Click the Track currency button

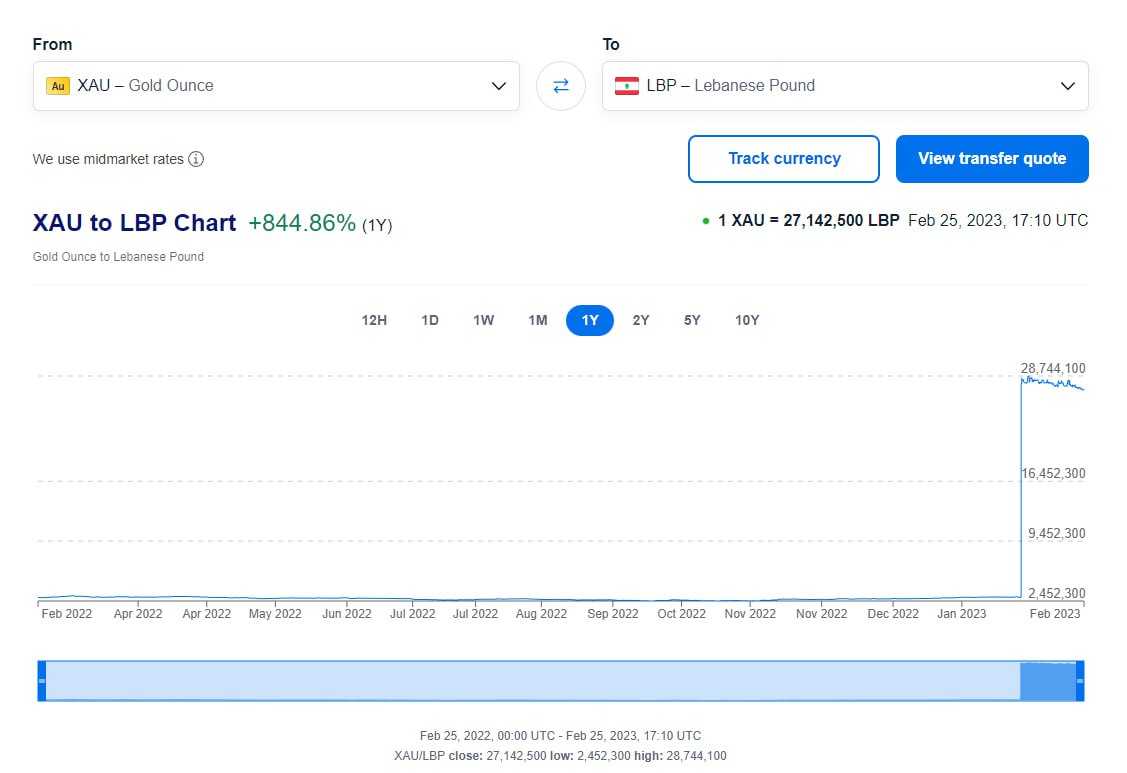784,159
